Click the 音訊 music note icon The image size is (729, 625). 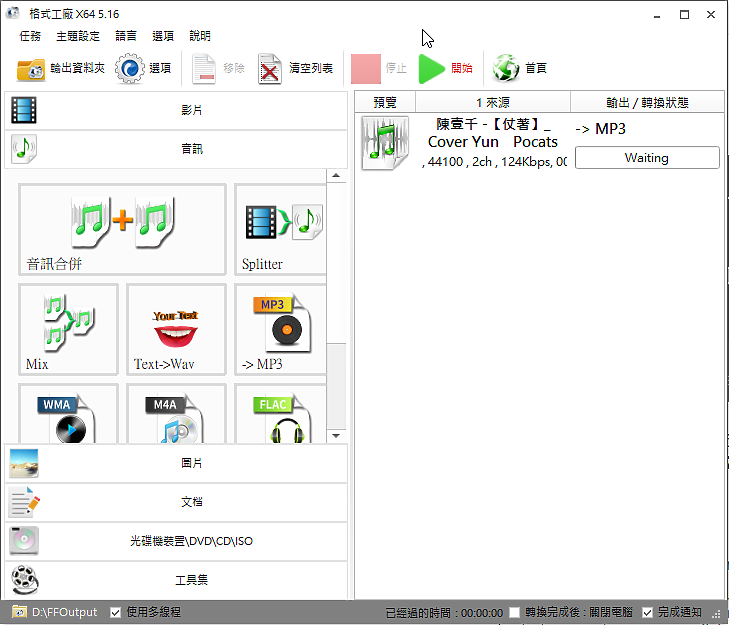tap(24, 149)
